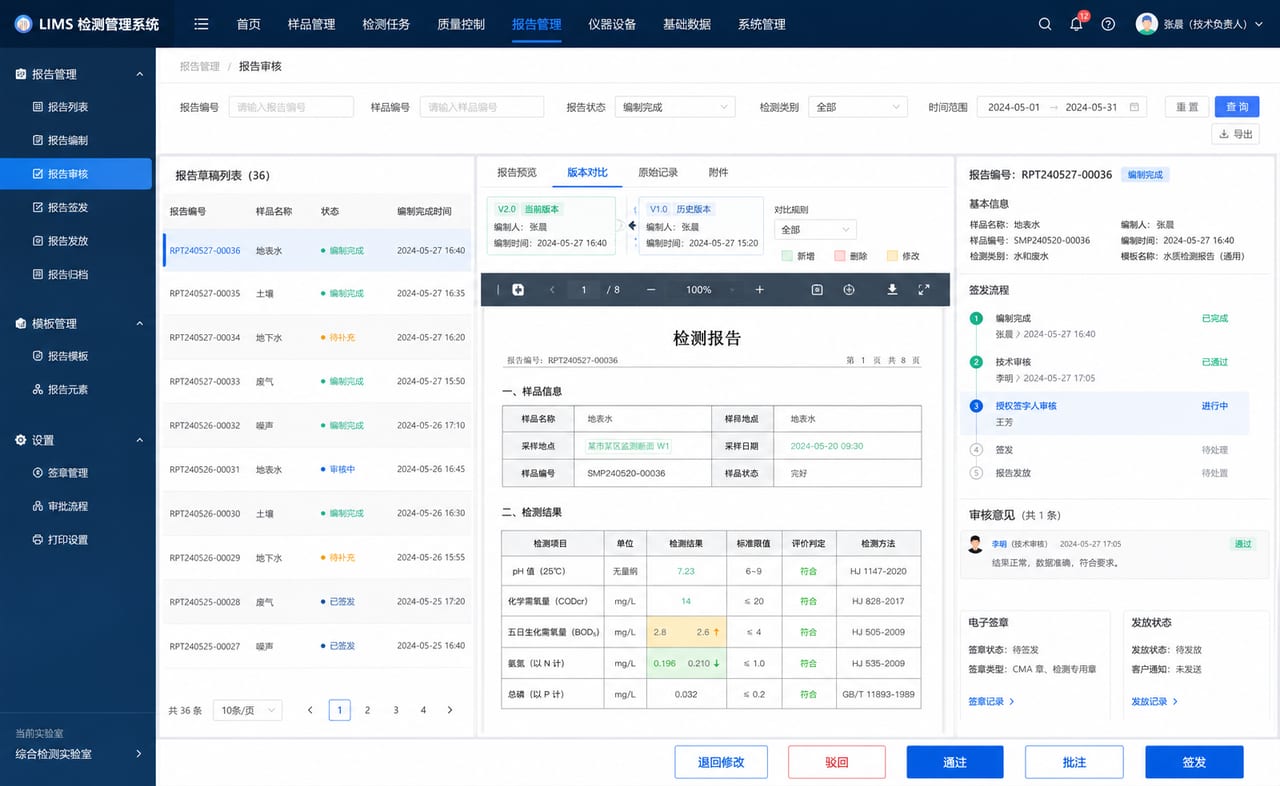1280x786 pixels.
Task: Click the 报告列表 sidebar icon
Action: pyautogui.click(x=38, y=107)
